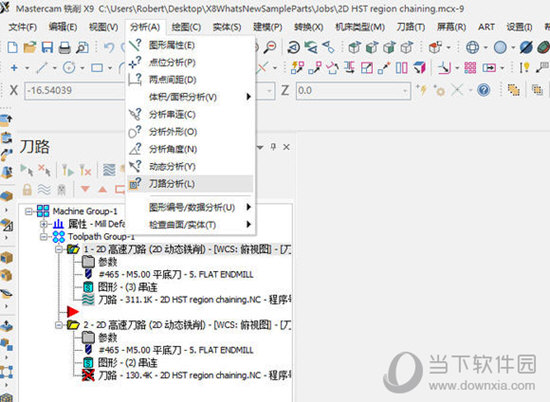This screenshot has width=550, height=402.
Task: Open the 绘图(C) menu
Action: pyautogui.click(x=186, y=27)
